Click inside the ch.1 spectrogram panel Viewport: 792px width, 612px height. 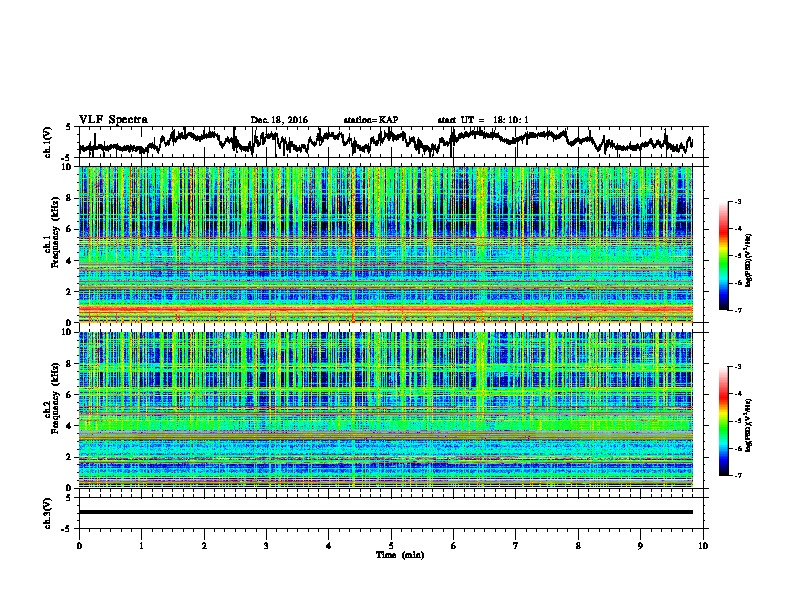[x=385, y=244]
